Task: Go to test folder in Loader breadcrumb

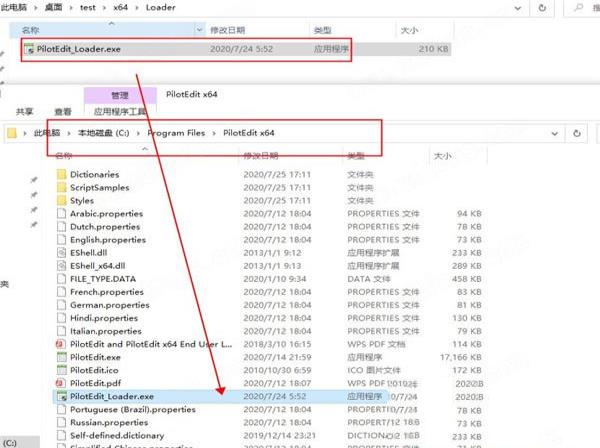Action: [x=88, y=8]
